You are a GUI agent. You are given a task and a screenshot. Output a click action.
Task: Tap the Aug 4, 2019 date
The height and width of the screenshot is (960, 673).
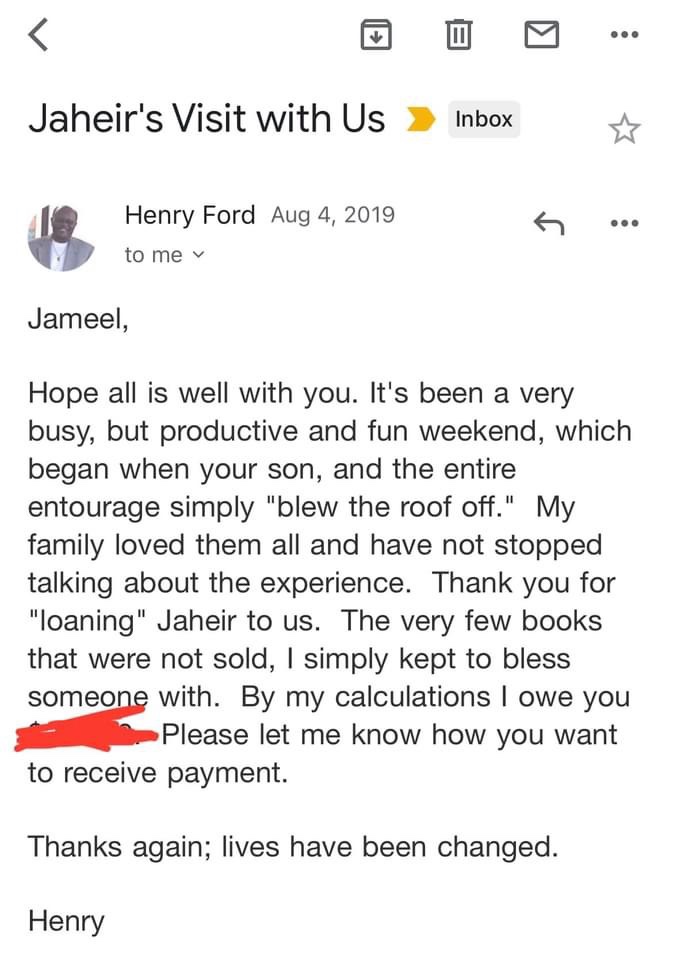click(x=332, y=215)
